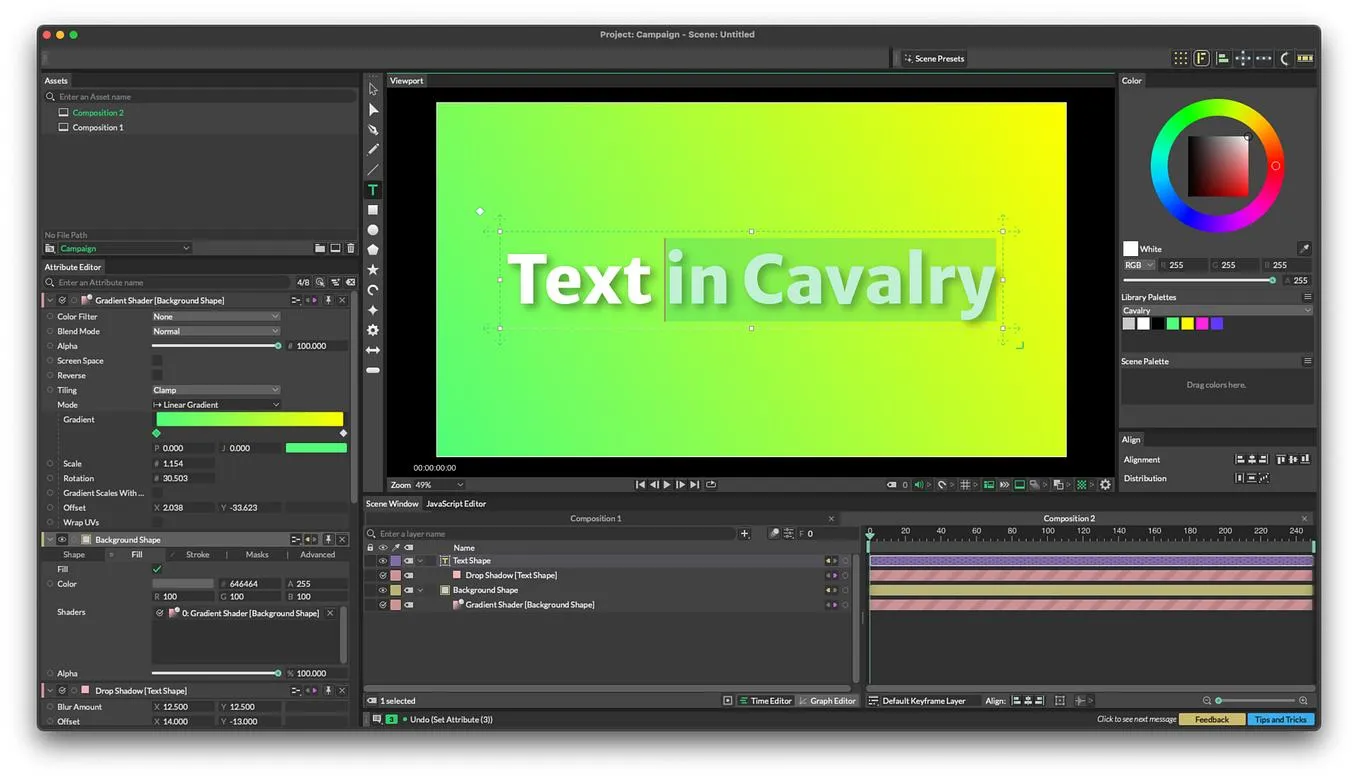Viewport: 1358px width, 780px height.
Task: Open Scene Palette hamburger menu
Action: [x=1307, y=361]
